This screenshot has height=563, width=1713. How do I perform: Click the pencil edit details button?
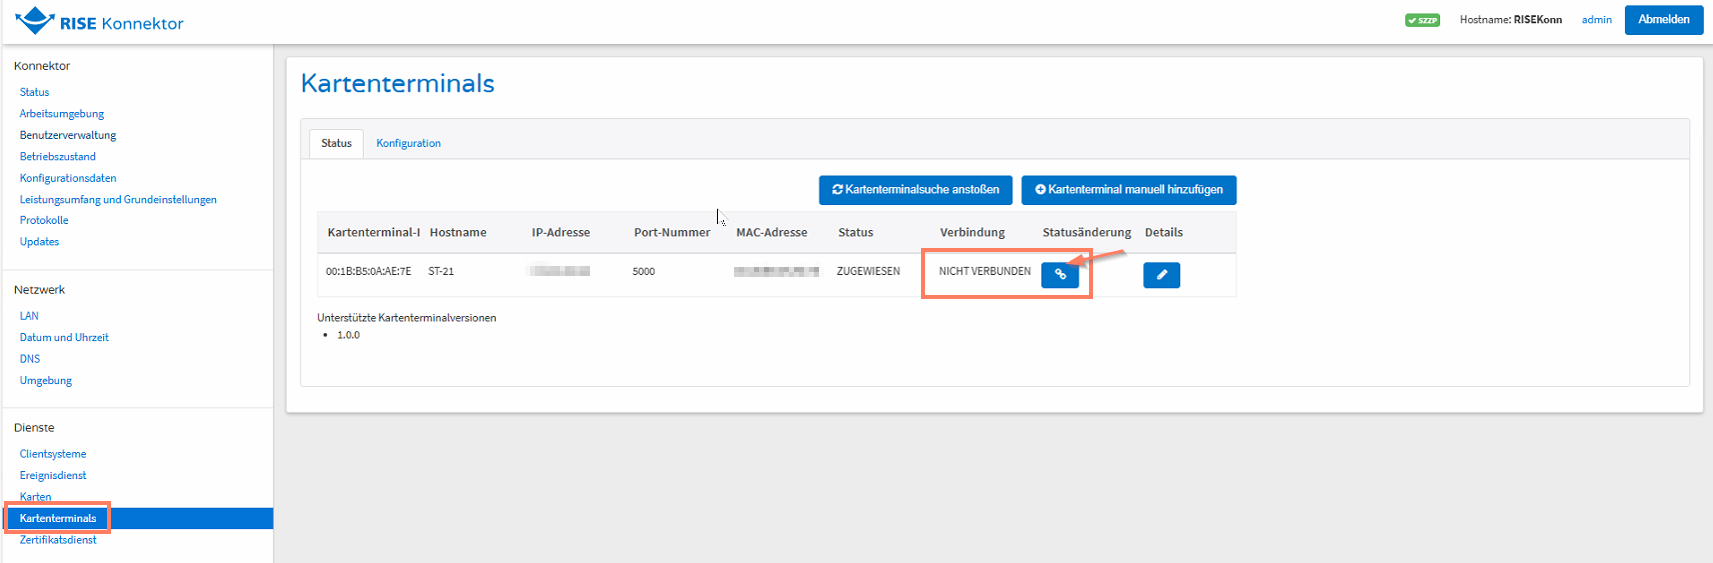click(x=1162, y=275)
